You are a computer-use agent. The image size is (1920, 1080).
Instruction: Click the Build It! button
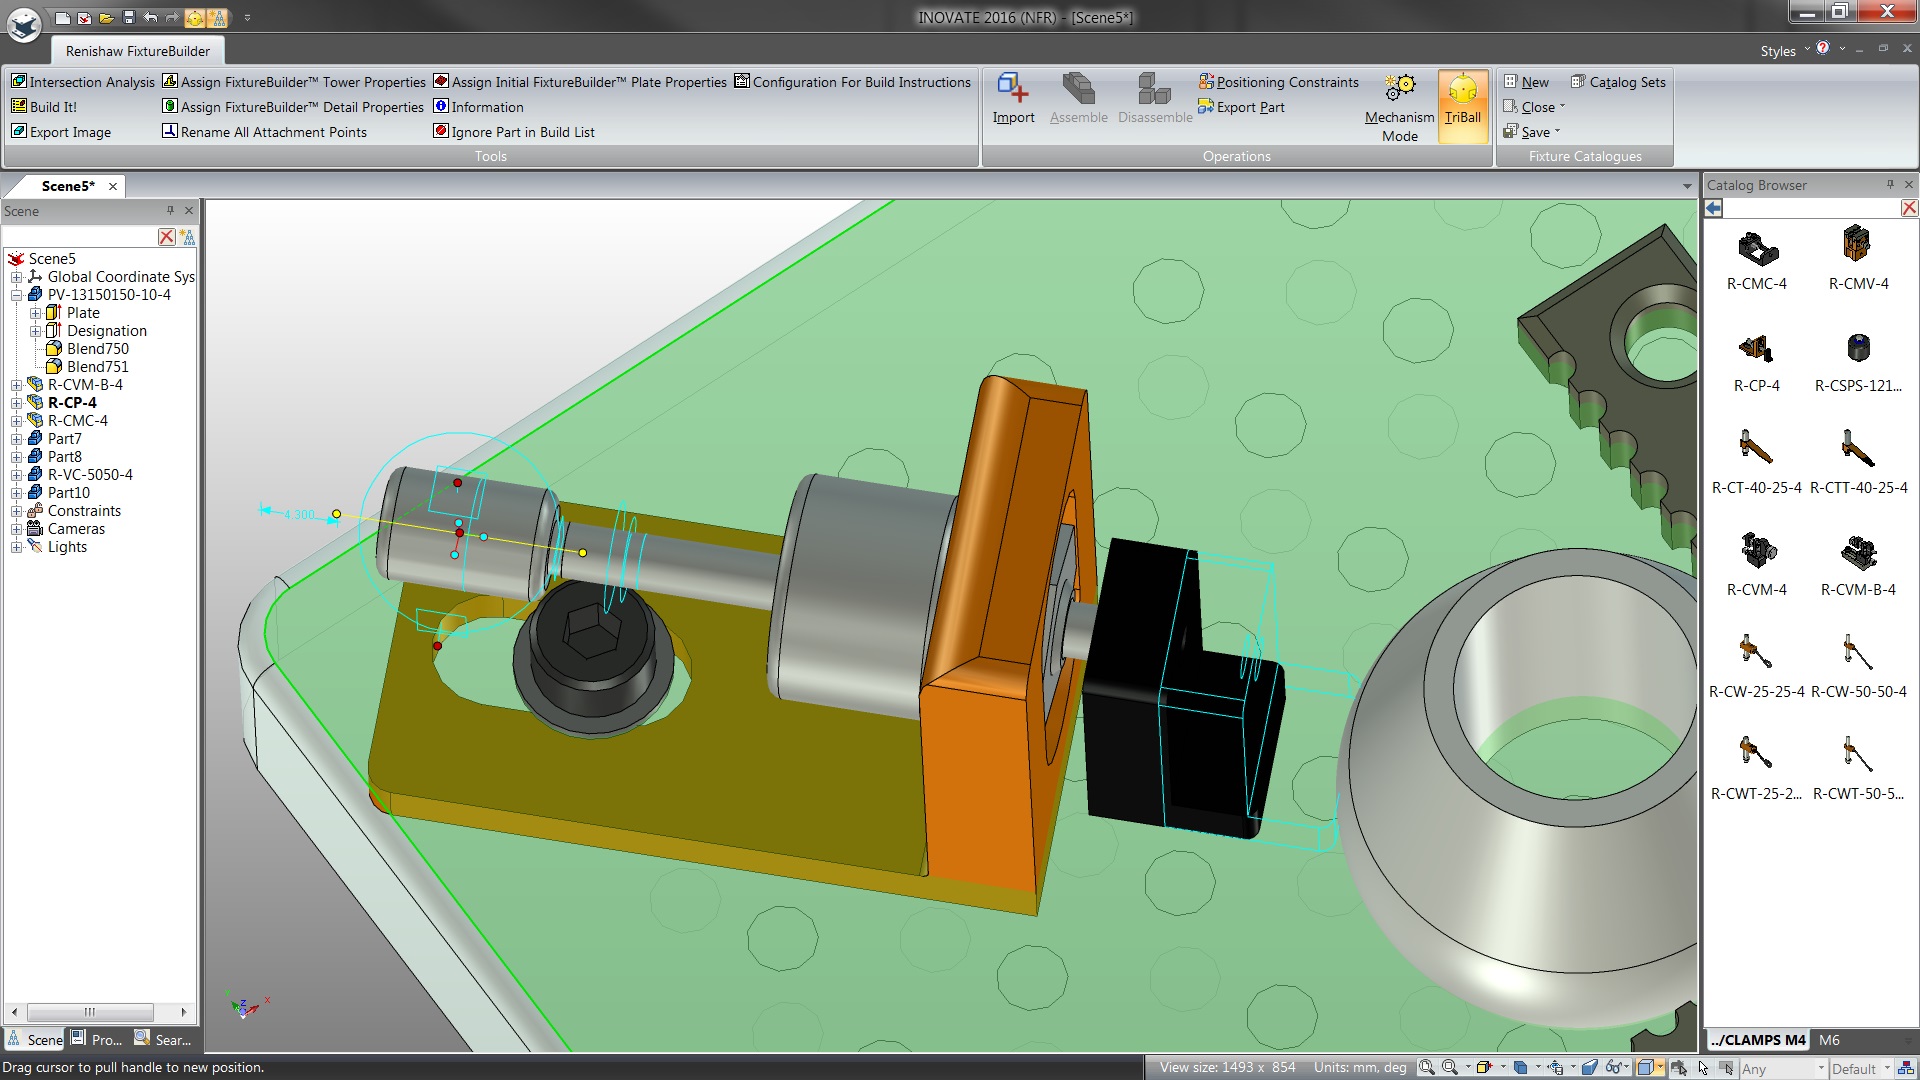(x=44, y=107)
